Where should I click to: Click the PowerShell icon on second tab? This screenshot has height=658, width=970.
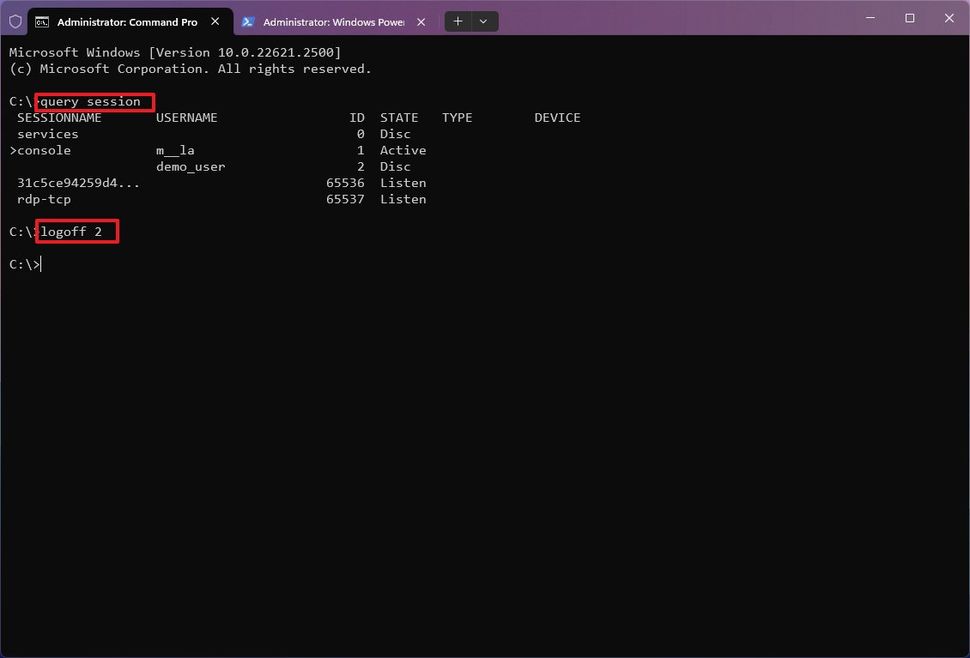pos(247,20)
